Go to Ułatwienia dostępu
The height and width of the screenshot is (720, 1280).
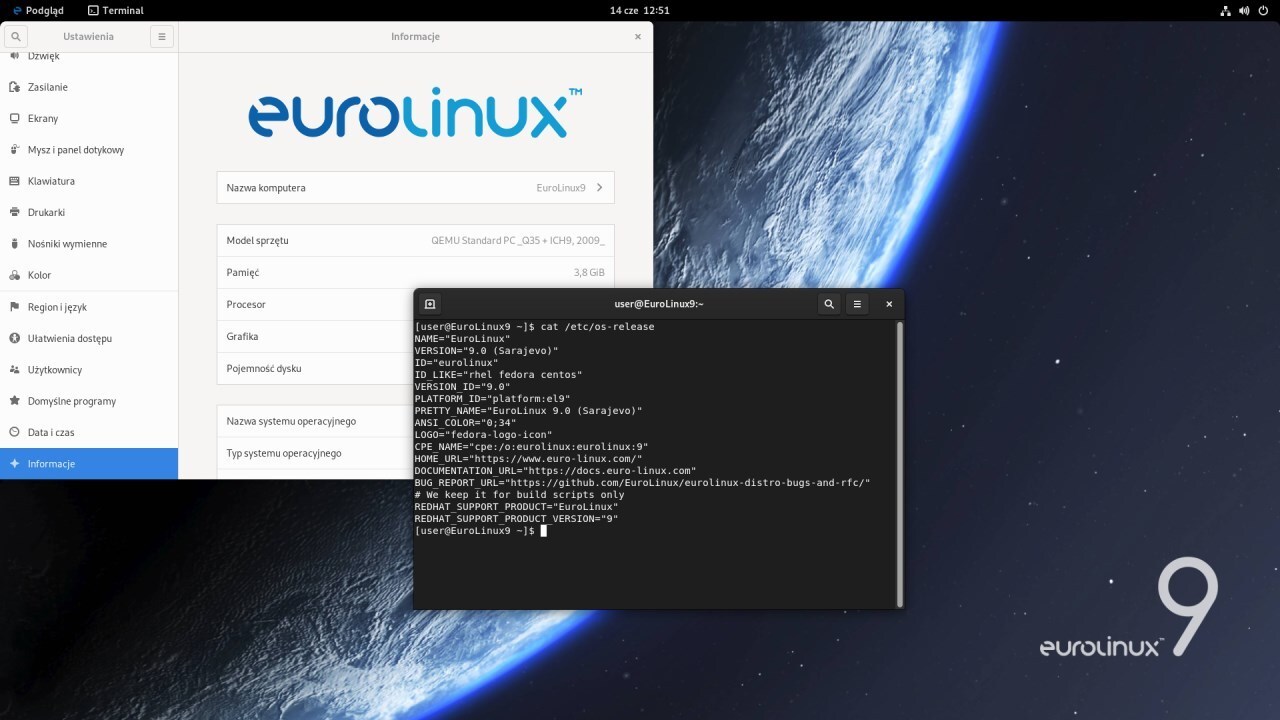pos(89,338)
